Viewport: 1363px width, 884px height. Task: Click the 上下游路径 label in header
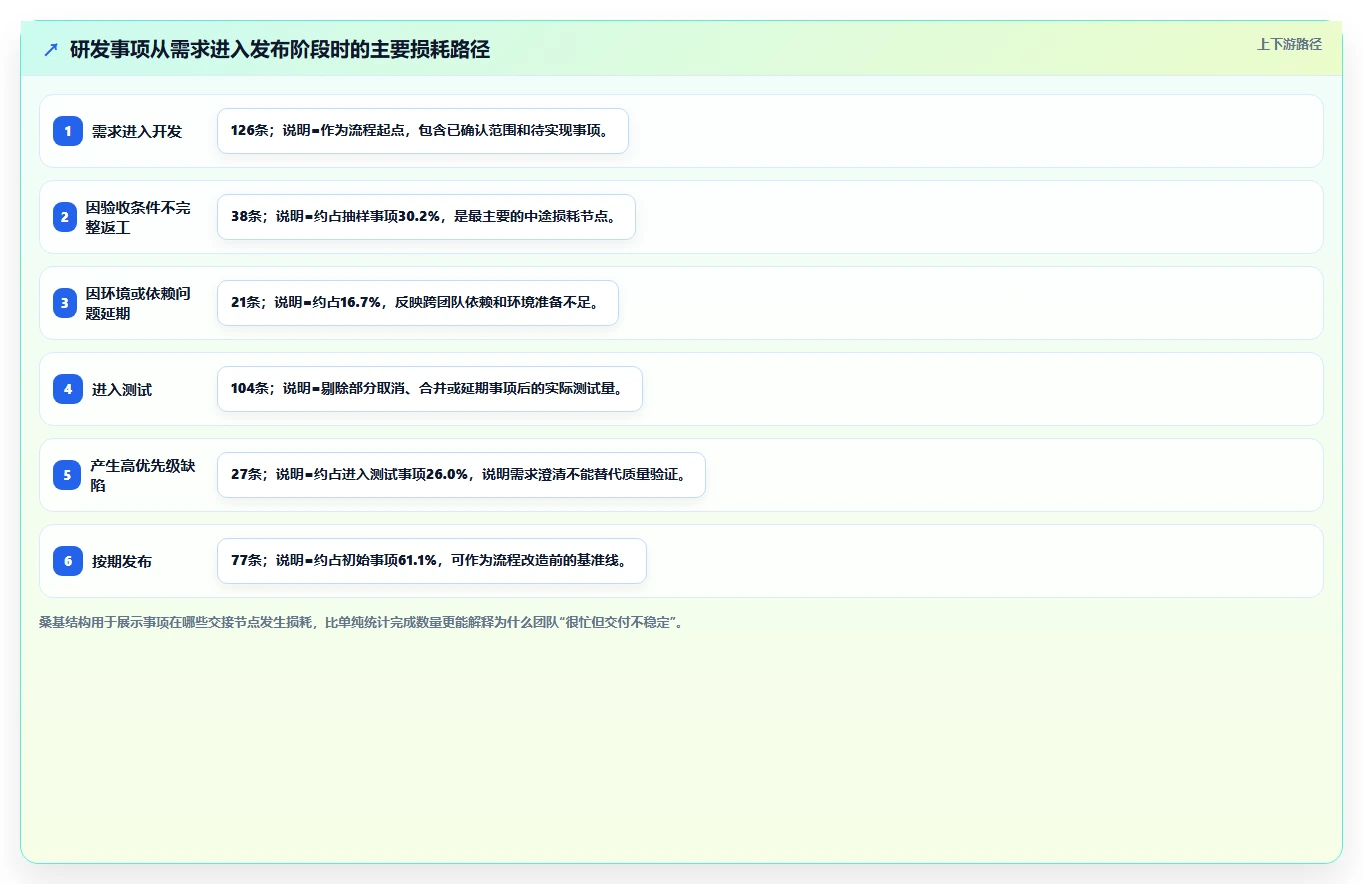point(1289,44)
